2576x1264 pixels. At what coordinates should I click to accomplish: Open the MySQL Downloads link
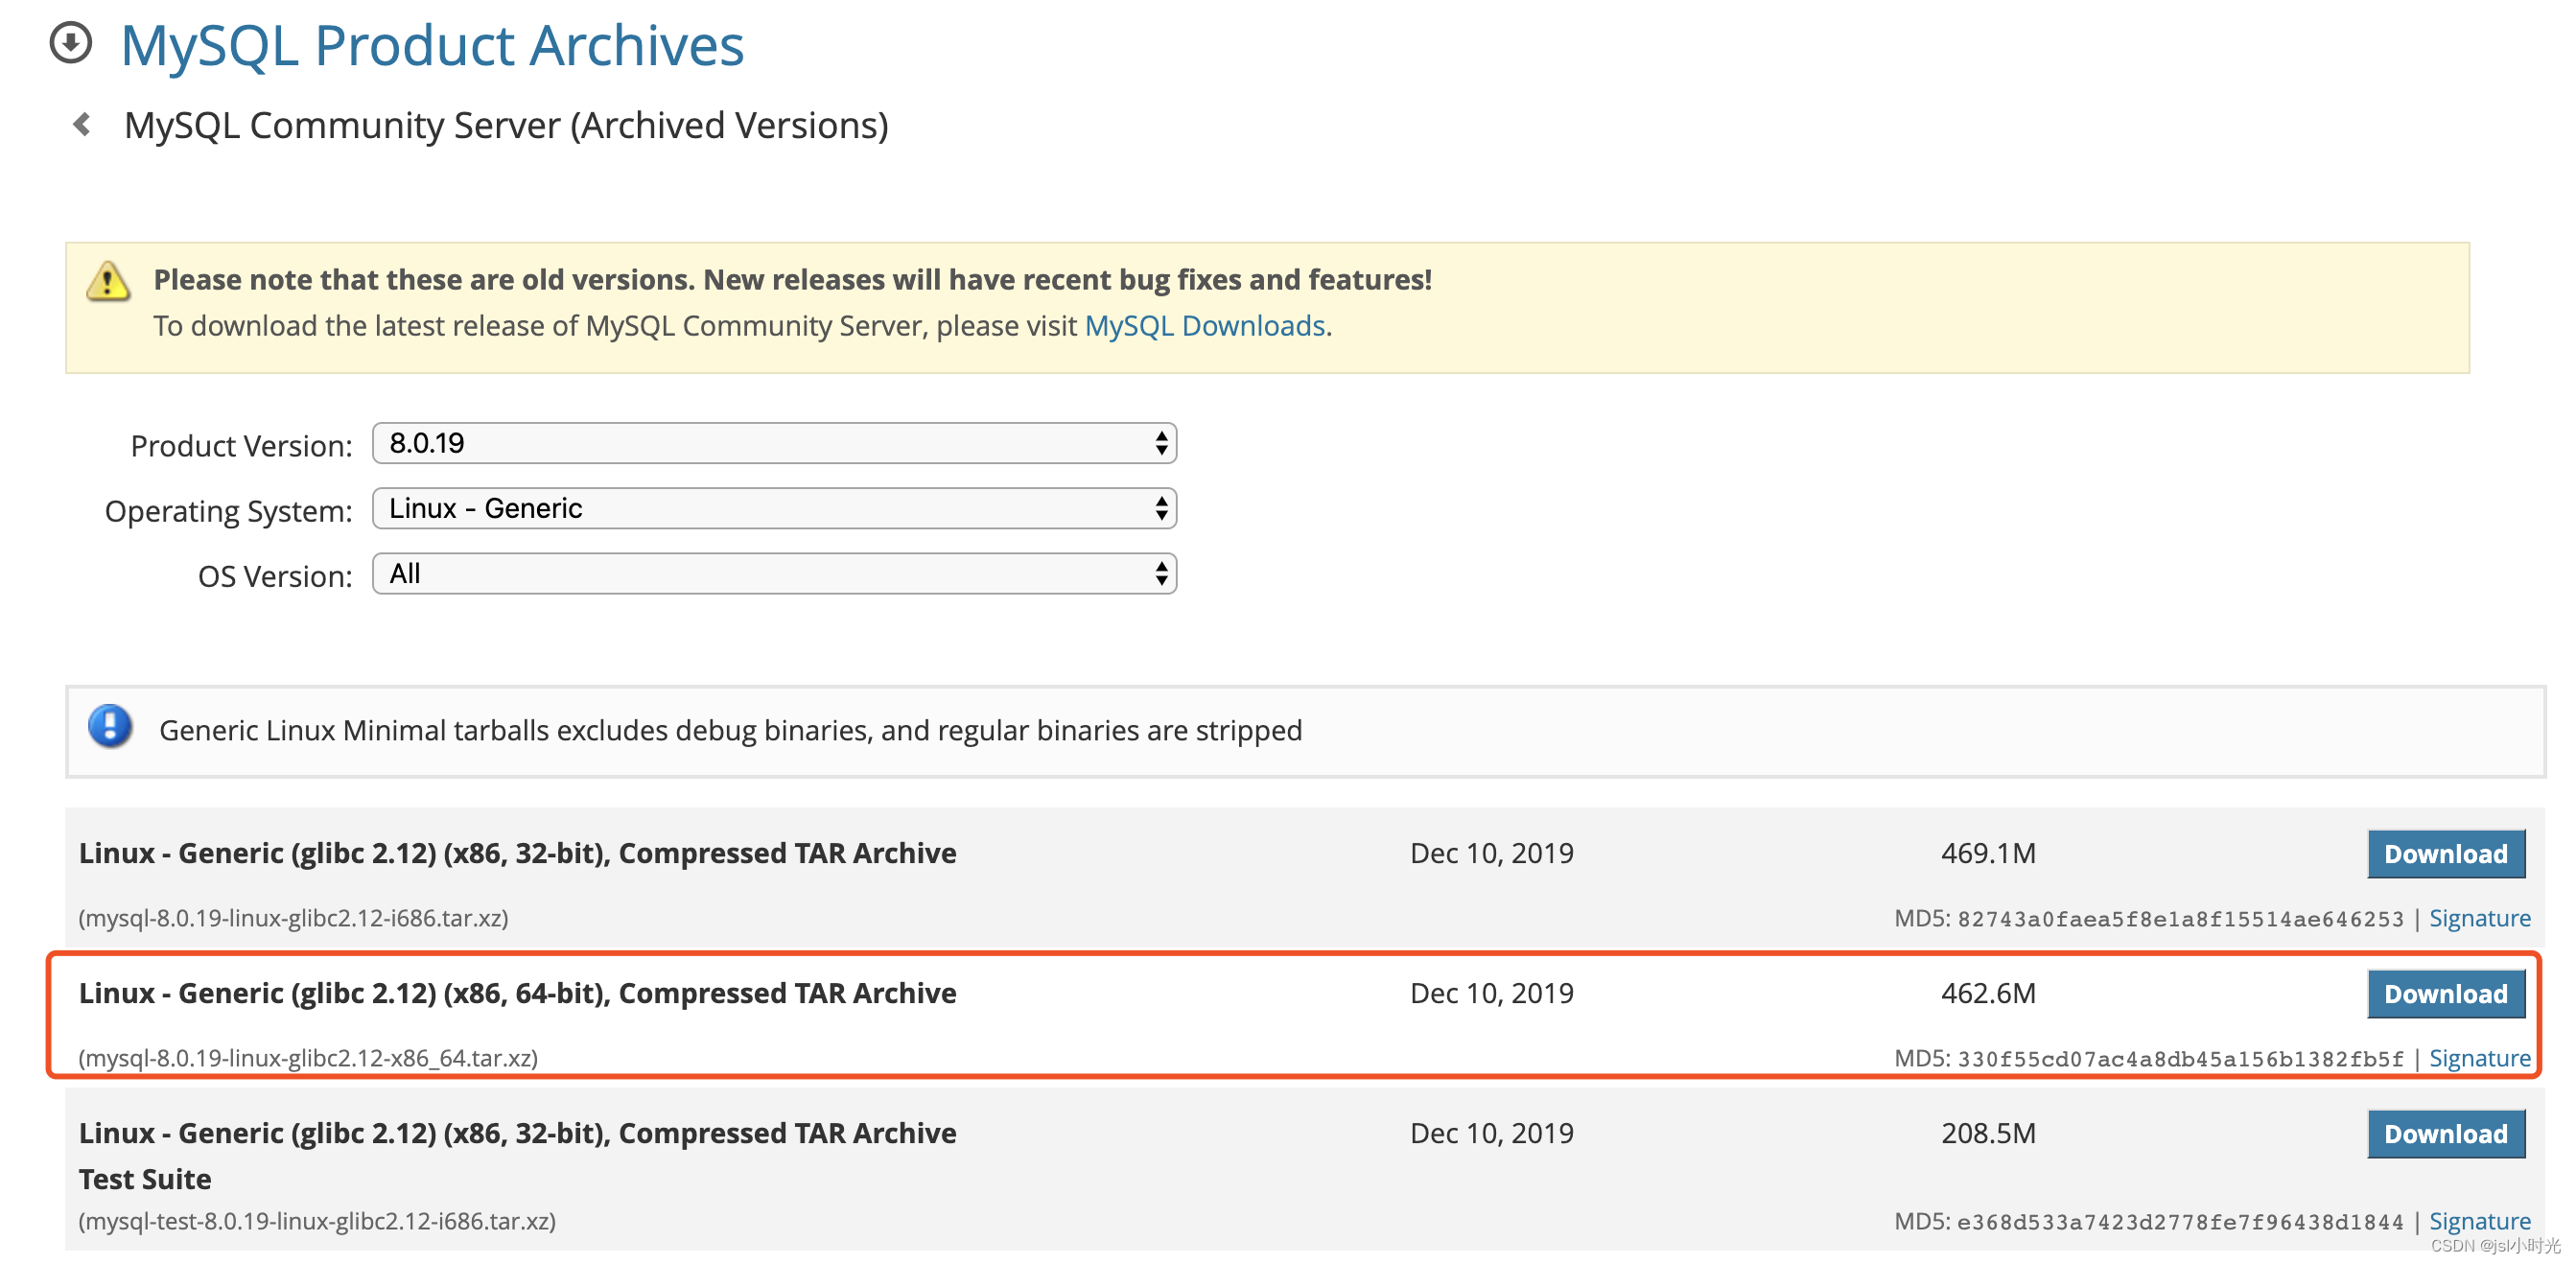[1204, 326]
